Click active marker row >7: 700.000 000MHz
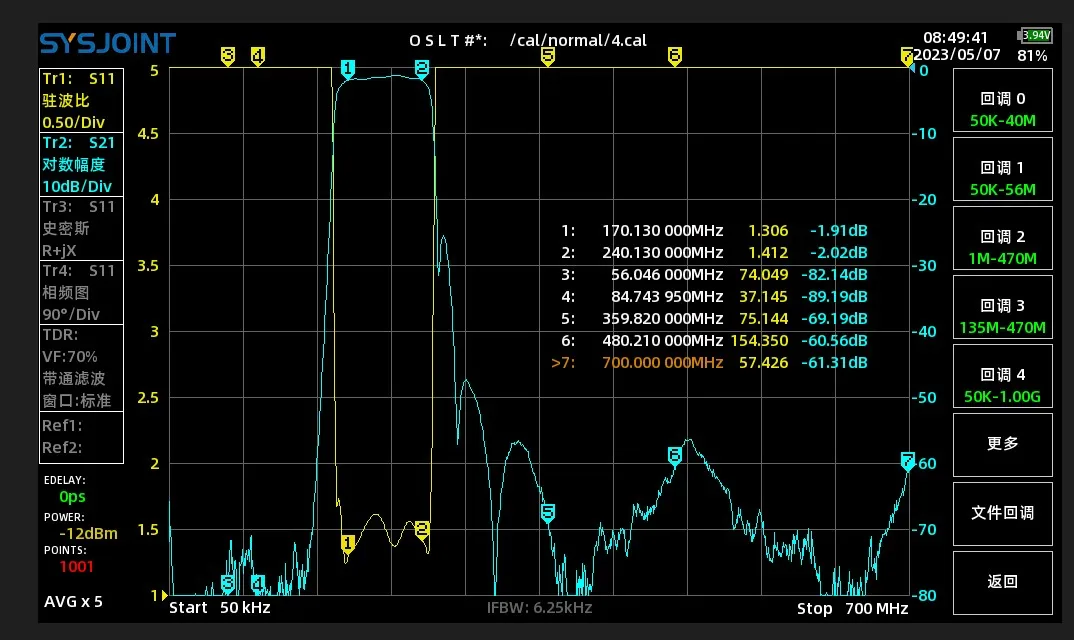Viewport: 1074px width, 640px height. coord(710,362)
